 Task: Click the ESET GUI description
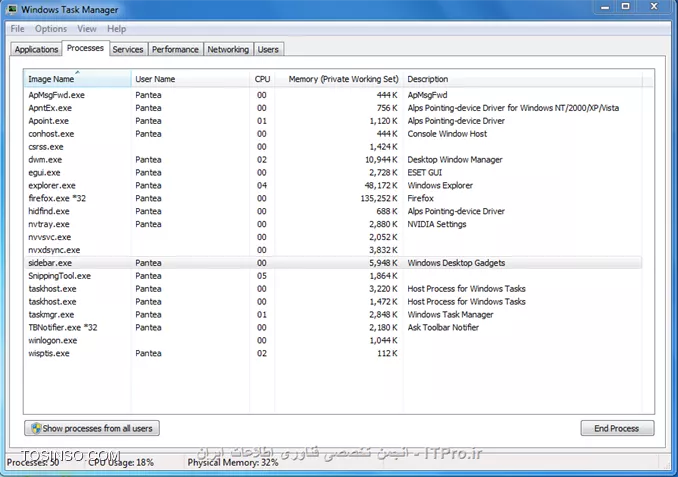(x=425, y=173)
